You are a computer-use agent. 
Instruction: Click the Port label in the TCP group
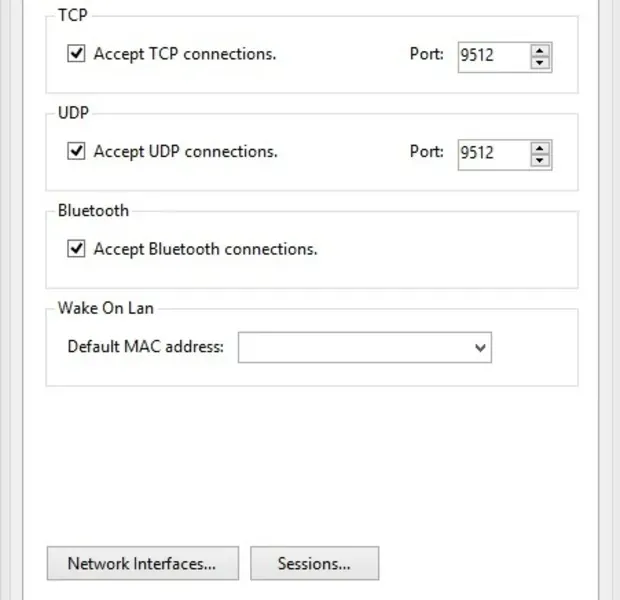(426, 54)
